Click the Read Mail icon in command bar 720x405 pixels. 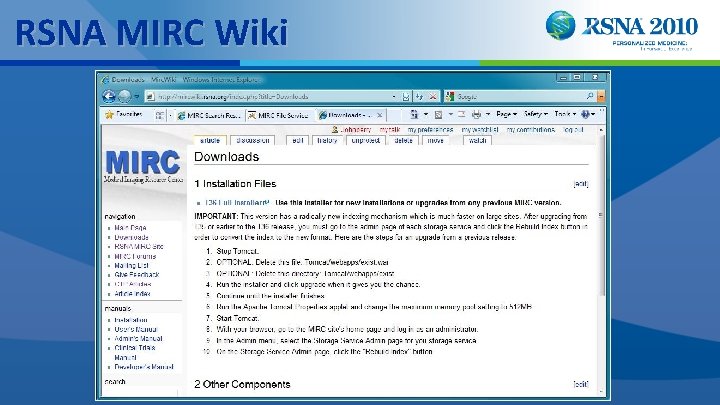[462, 114]
